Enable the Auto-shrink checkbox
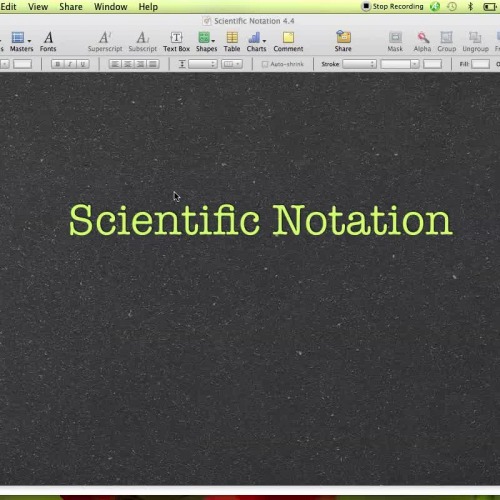 [x=265, y=64]
